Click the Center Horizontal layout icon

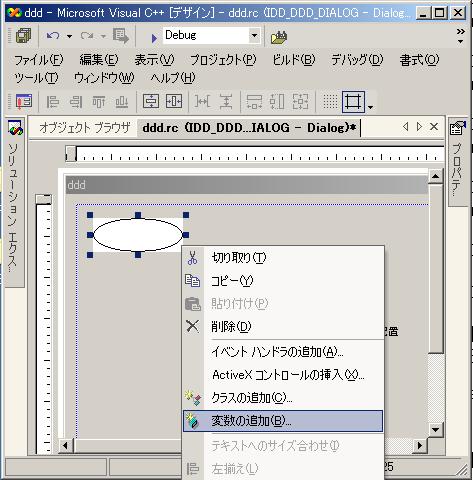[174, 101]
